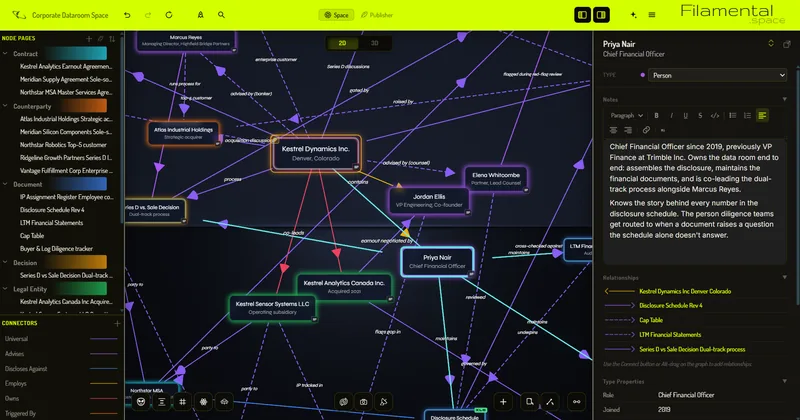
Task: Collapse the Decision group
Action: coord(6,263)
